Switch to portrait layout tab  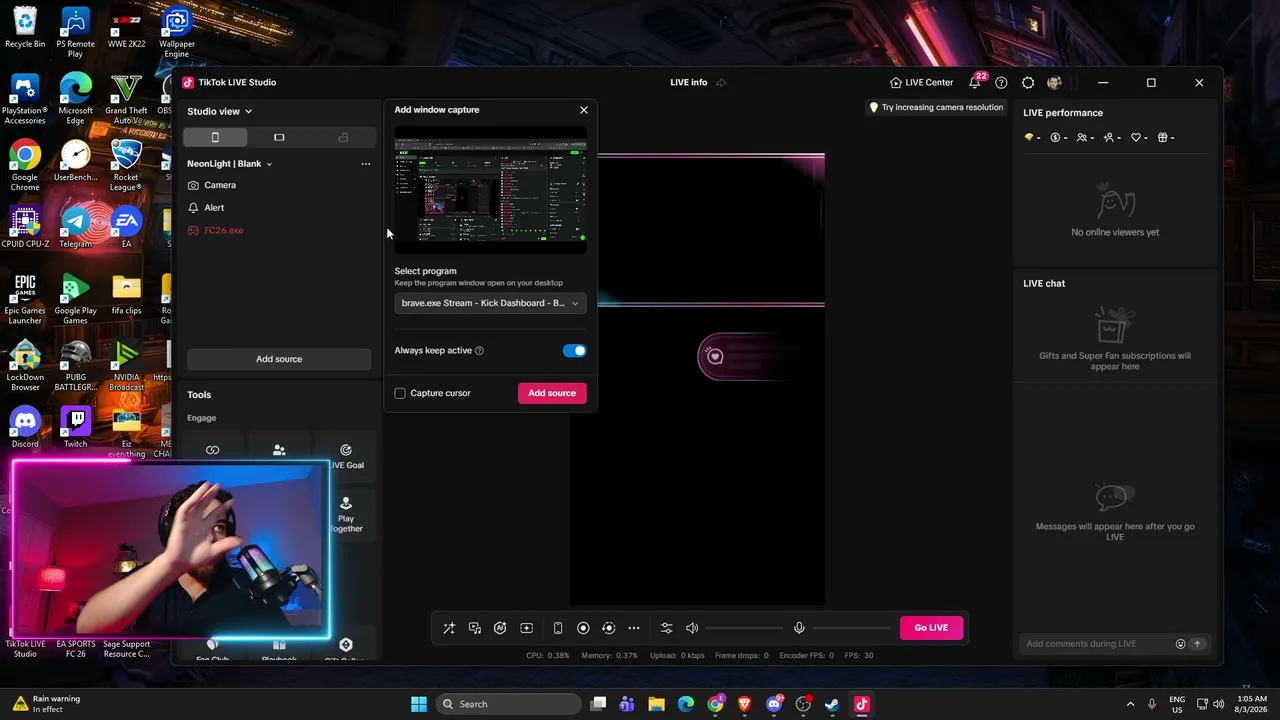click(215, 137)
